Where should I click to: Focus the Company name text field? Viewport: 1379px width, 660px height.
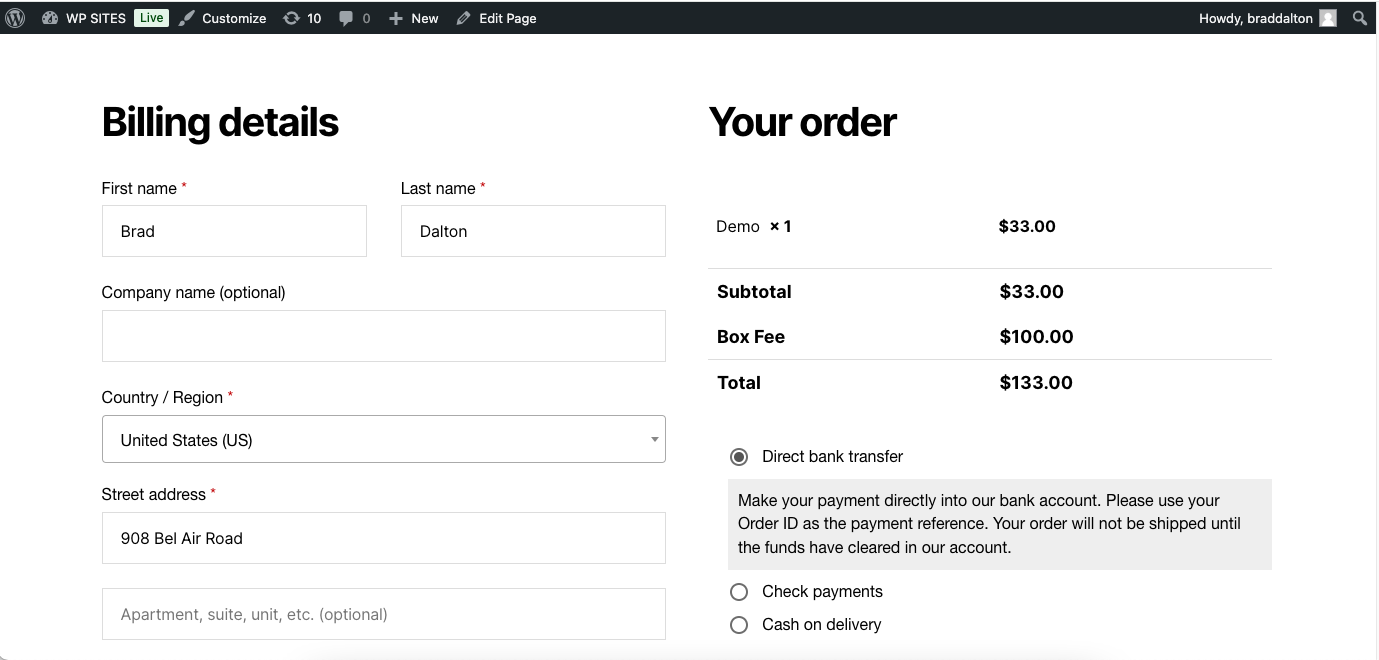pos(384,336)
